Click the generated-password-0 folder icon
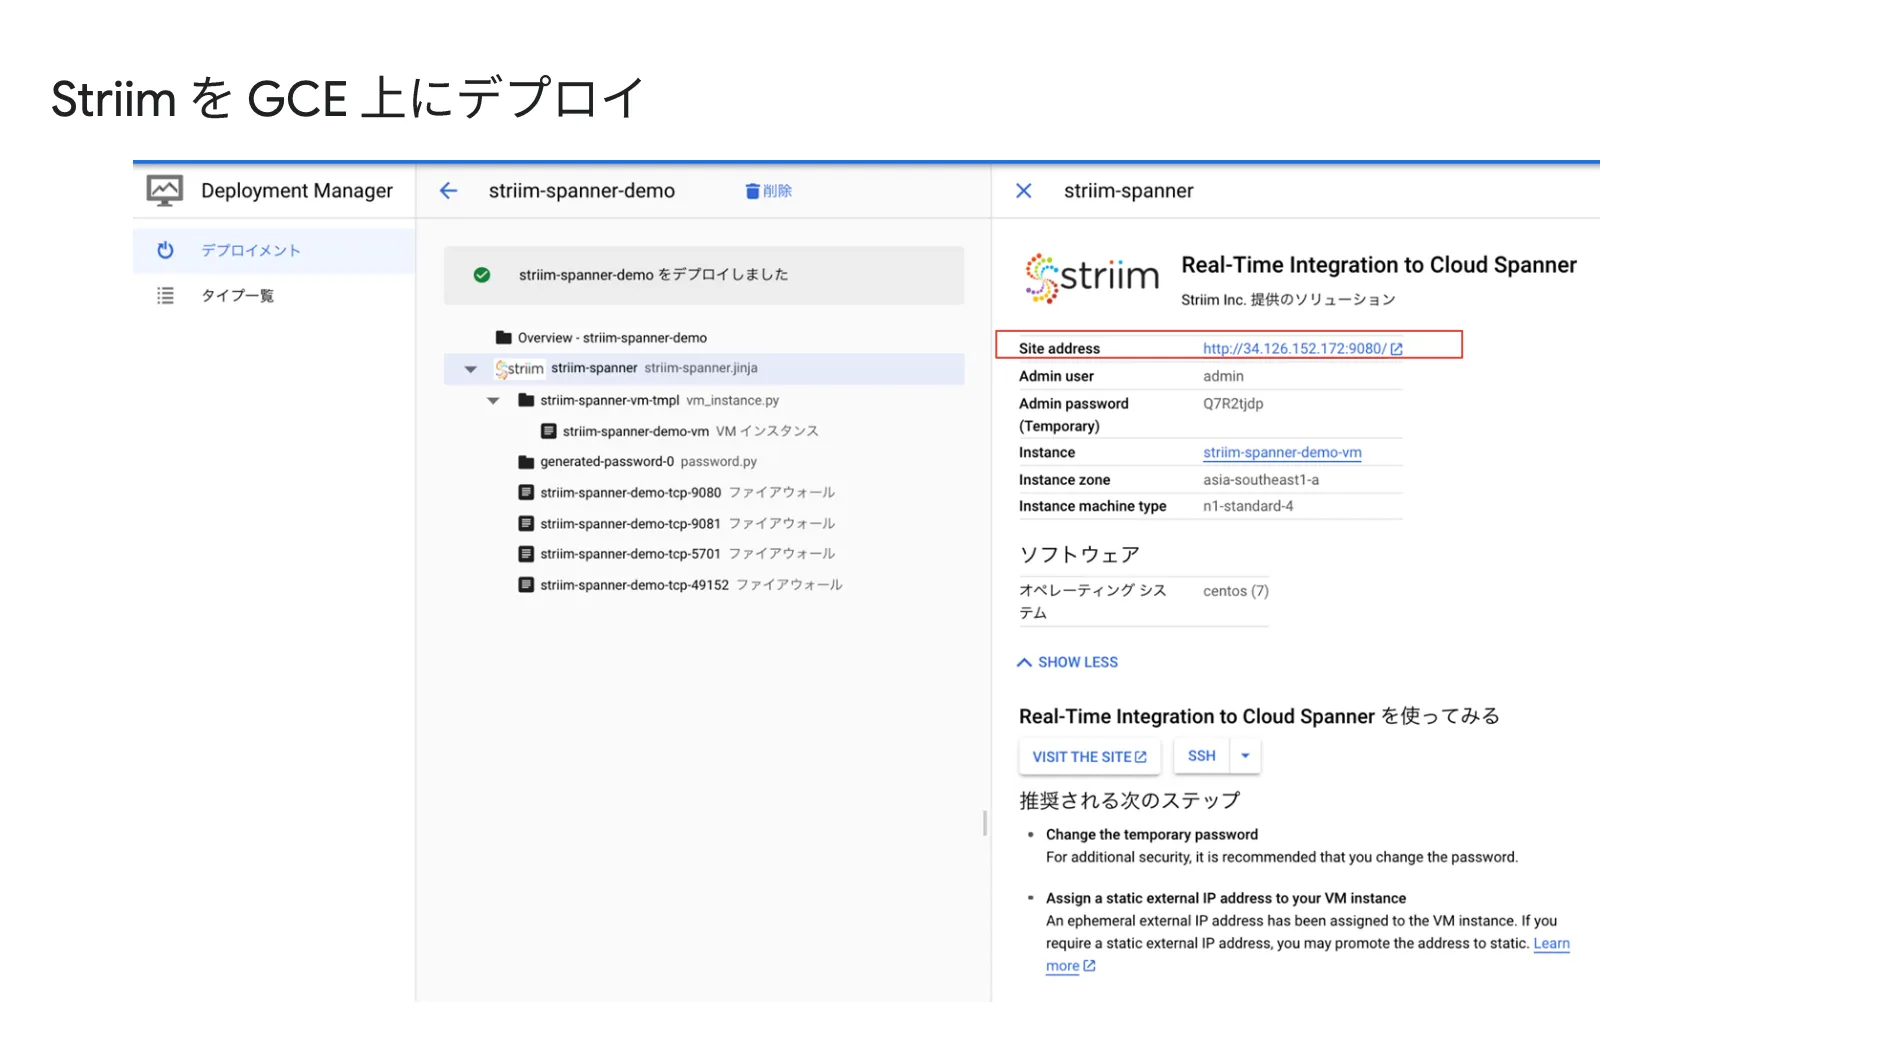Screen dimensions: 1898x1064 pyautogui.click(x=526, y=462)
